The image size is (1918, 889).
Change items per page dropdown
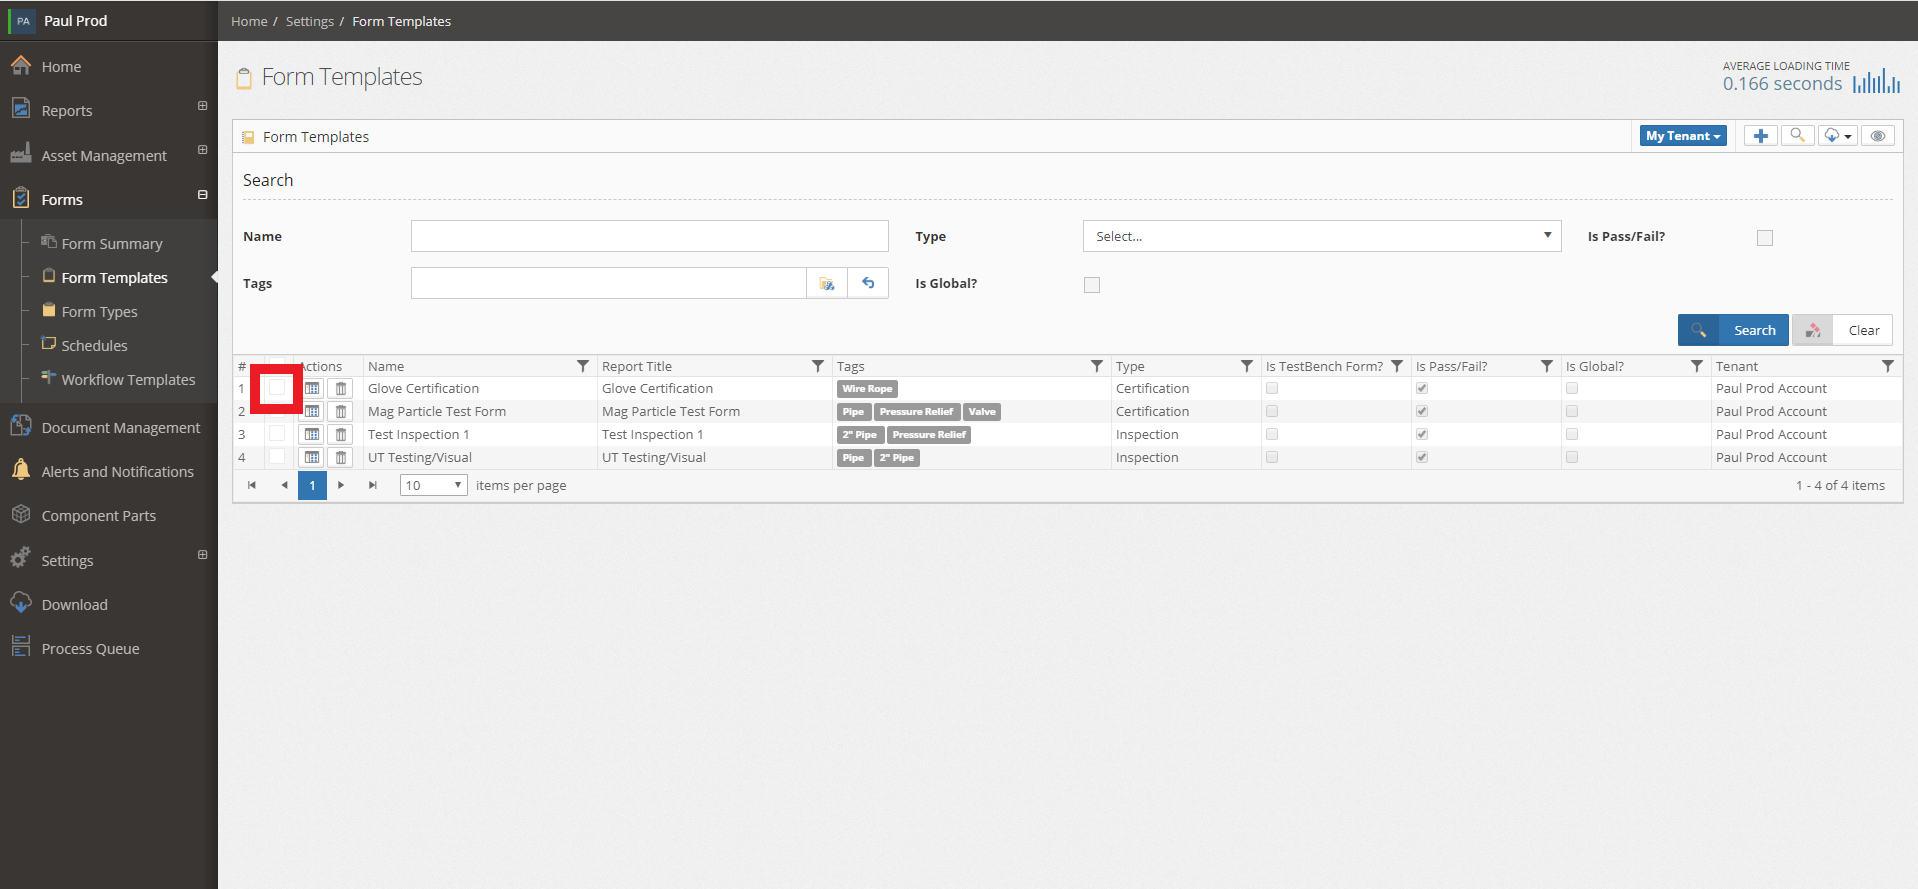(x=434, y=485)
